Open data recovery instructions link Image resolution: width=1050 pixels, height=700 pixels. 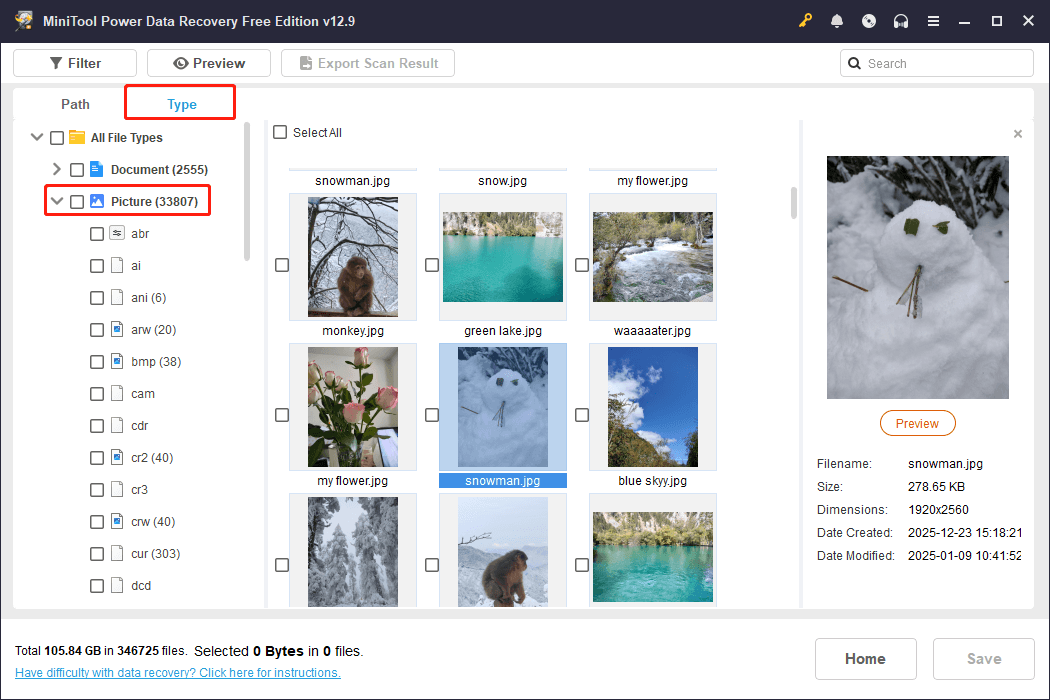click(x=177, y=673)
